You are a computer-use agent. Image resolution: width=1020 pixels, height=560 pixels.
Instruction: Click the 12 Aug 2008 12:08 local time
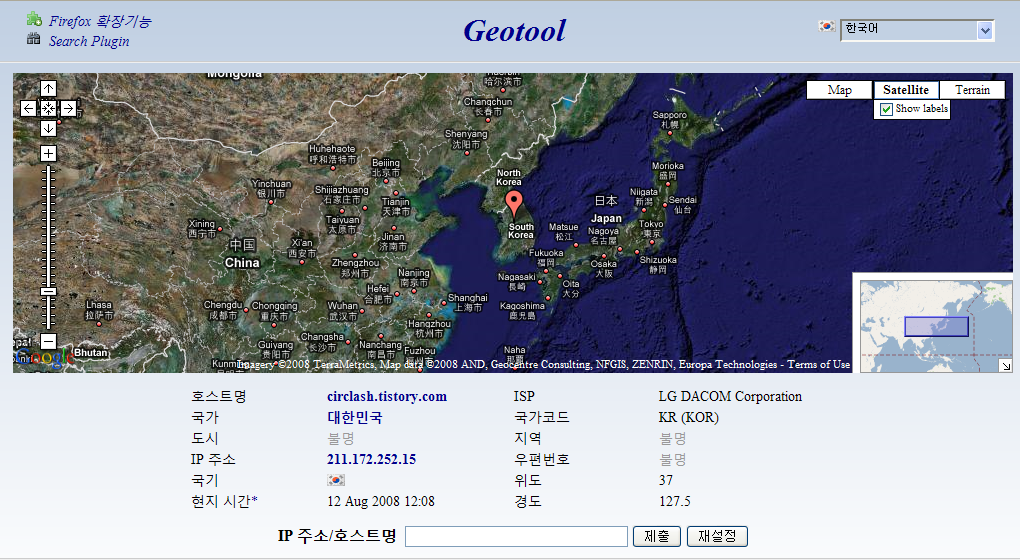point(381,501)
